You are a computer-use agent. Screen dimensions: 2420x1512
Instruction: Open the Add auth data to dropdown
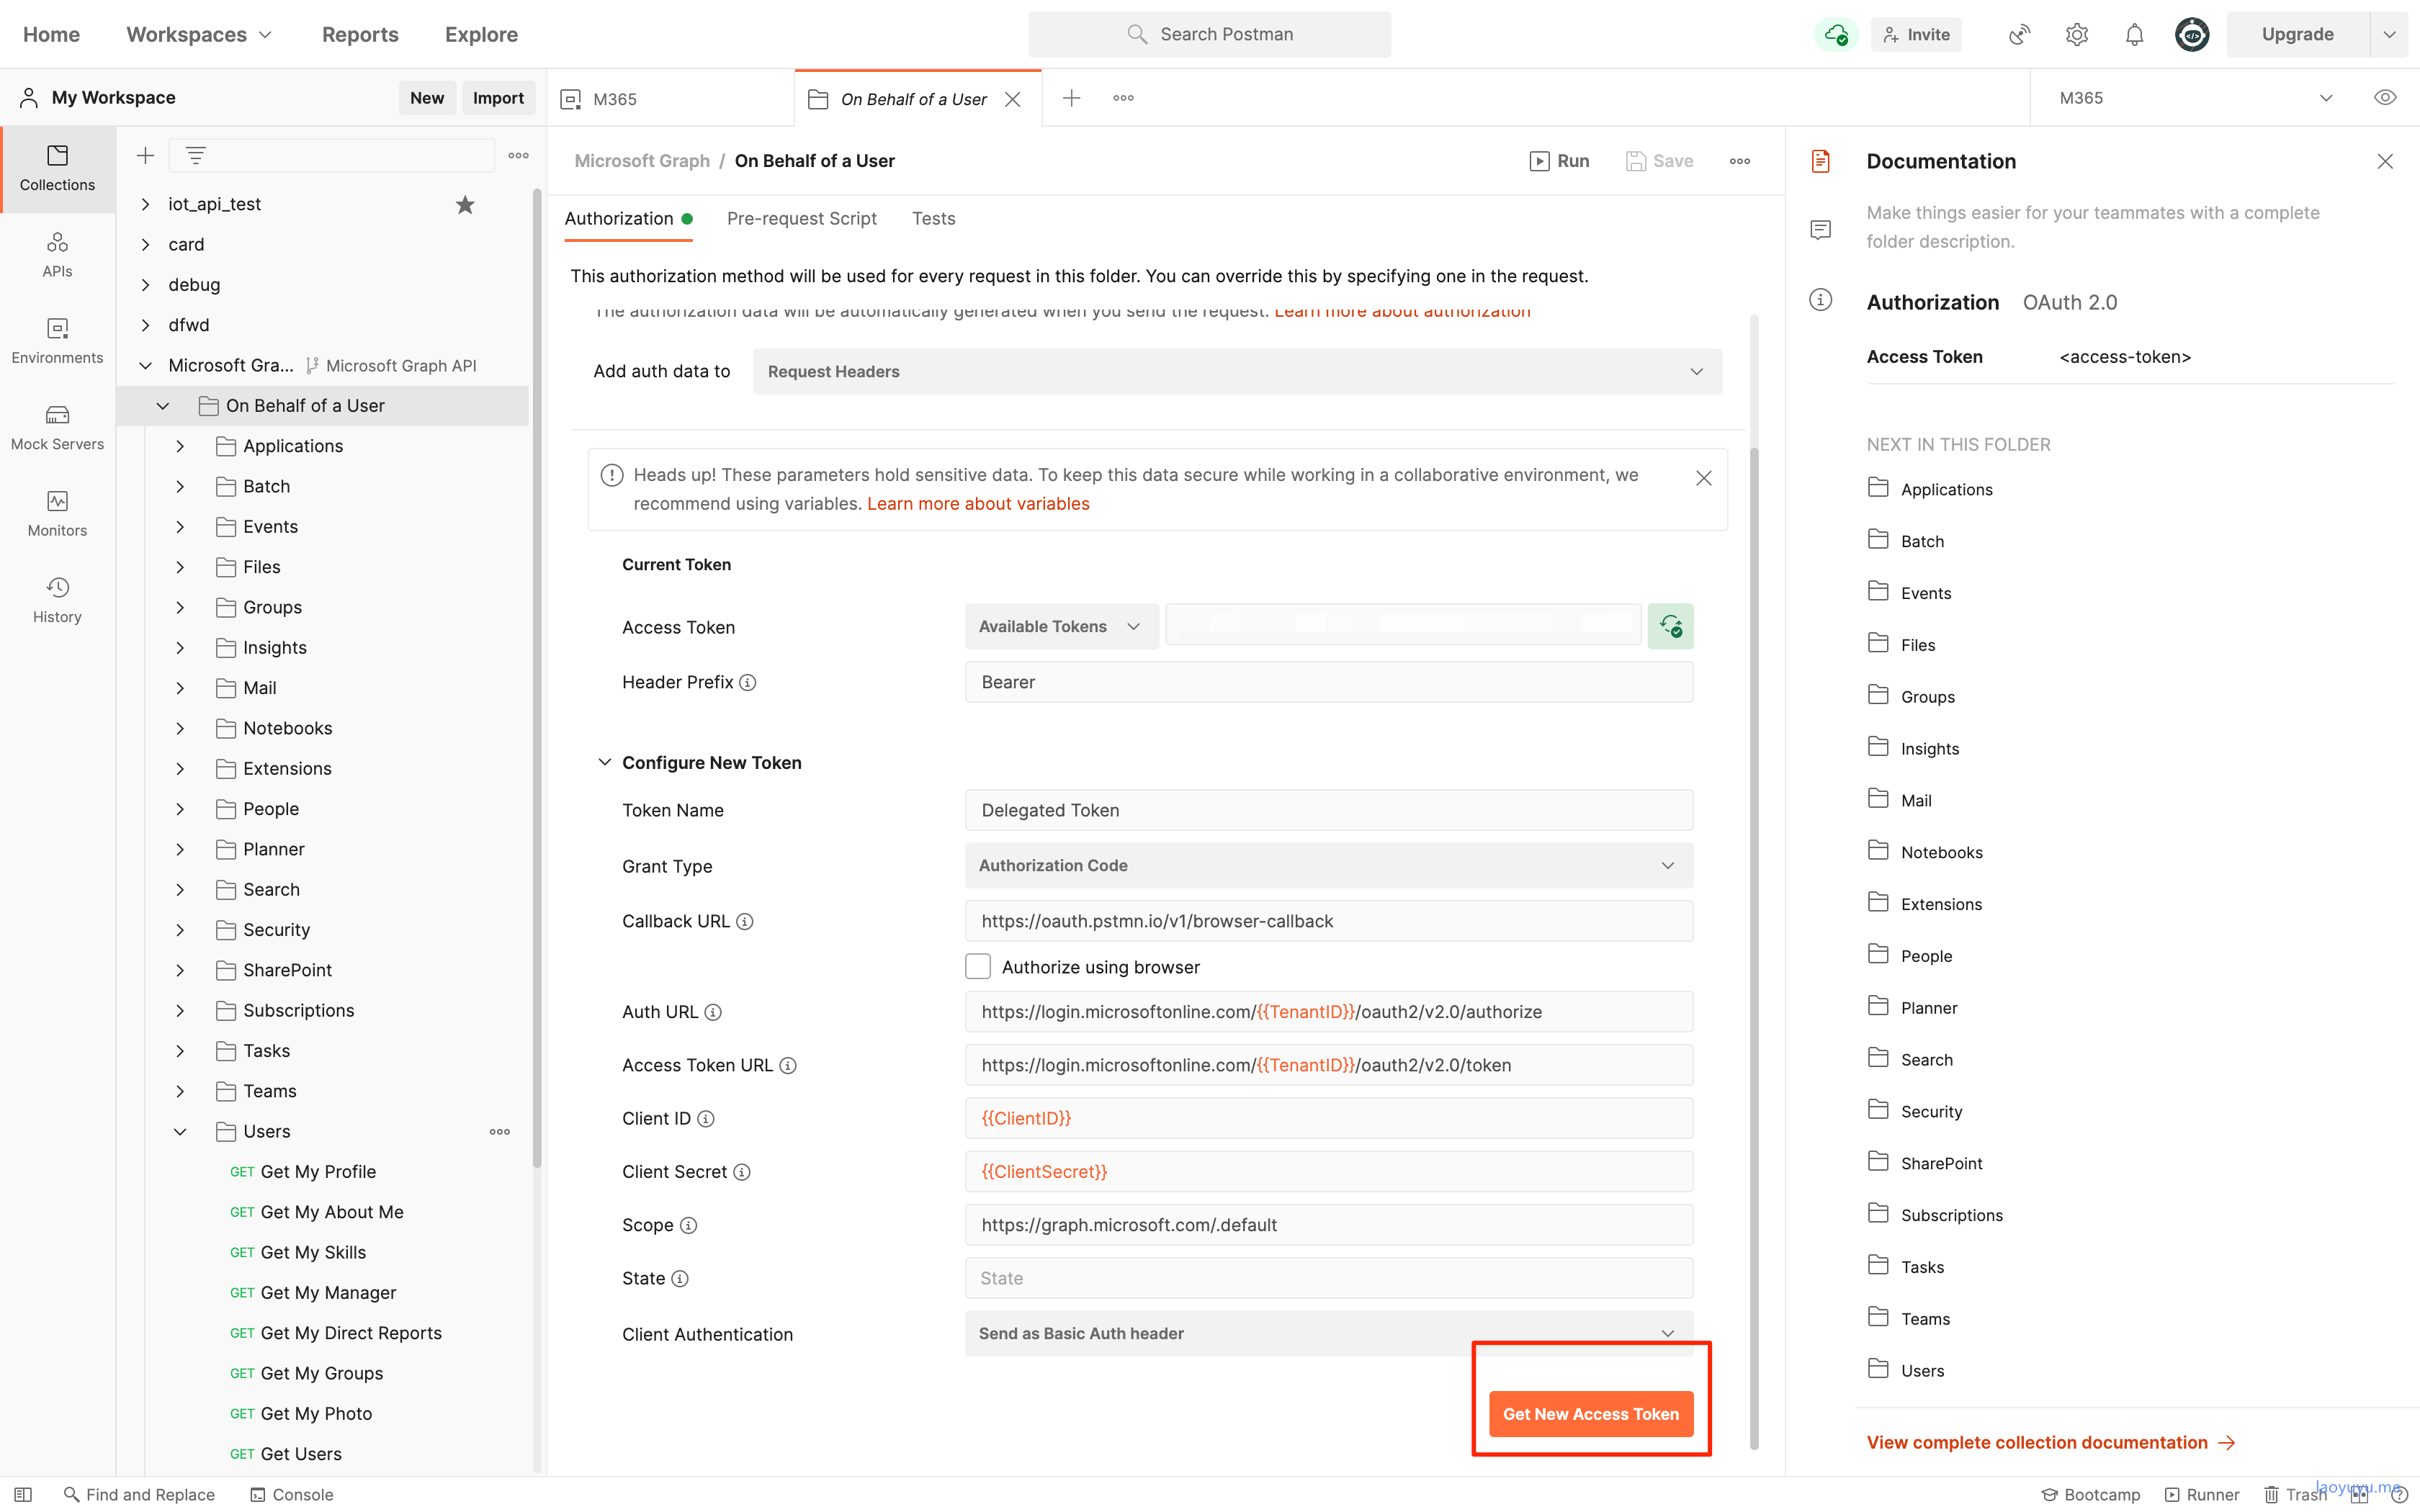(1237, 371)
